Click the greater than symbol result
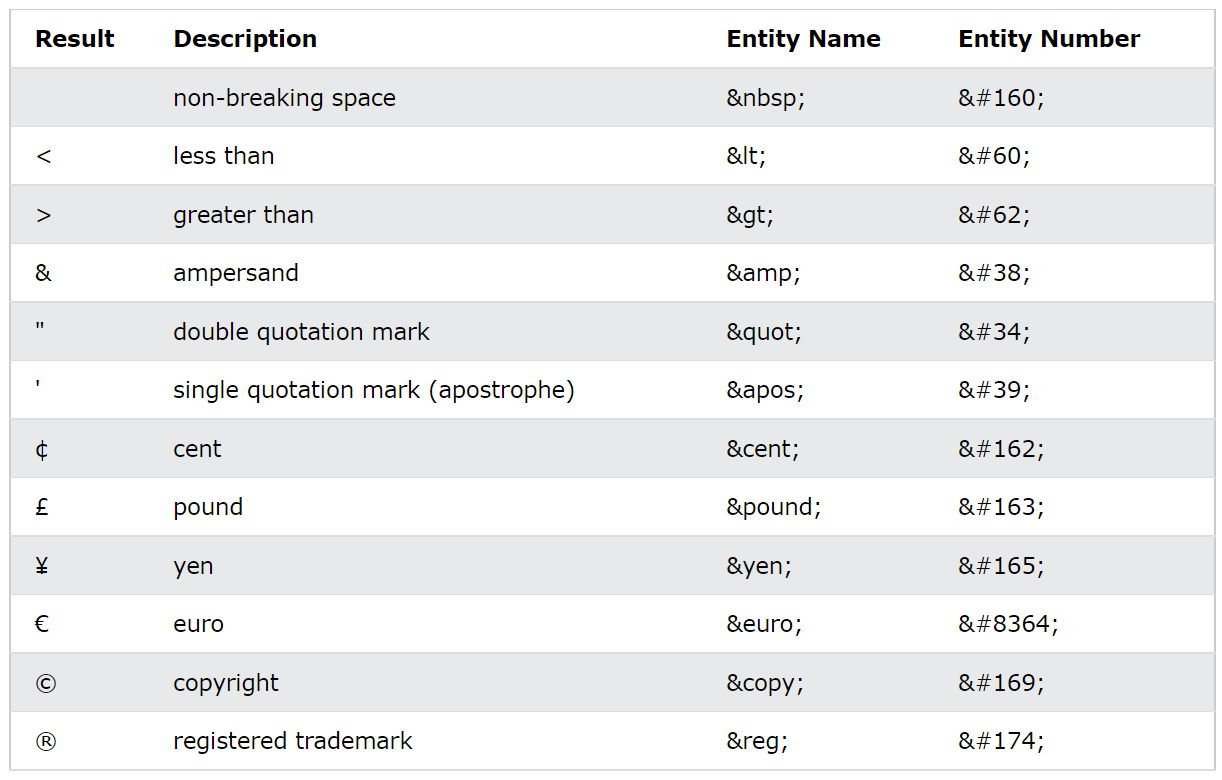1222x780 pixels. pyautogui.click(x=43, y=215)
